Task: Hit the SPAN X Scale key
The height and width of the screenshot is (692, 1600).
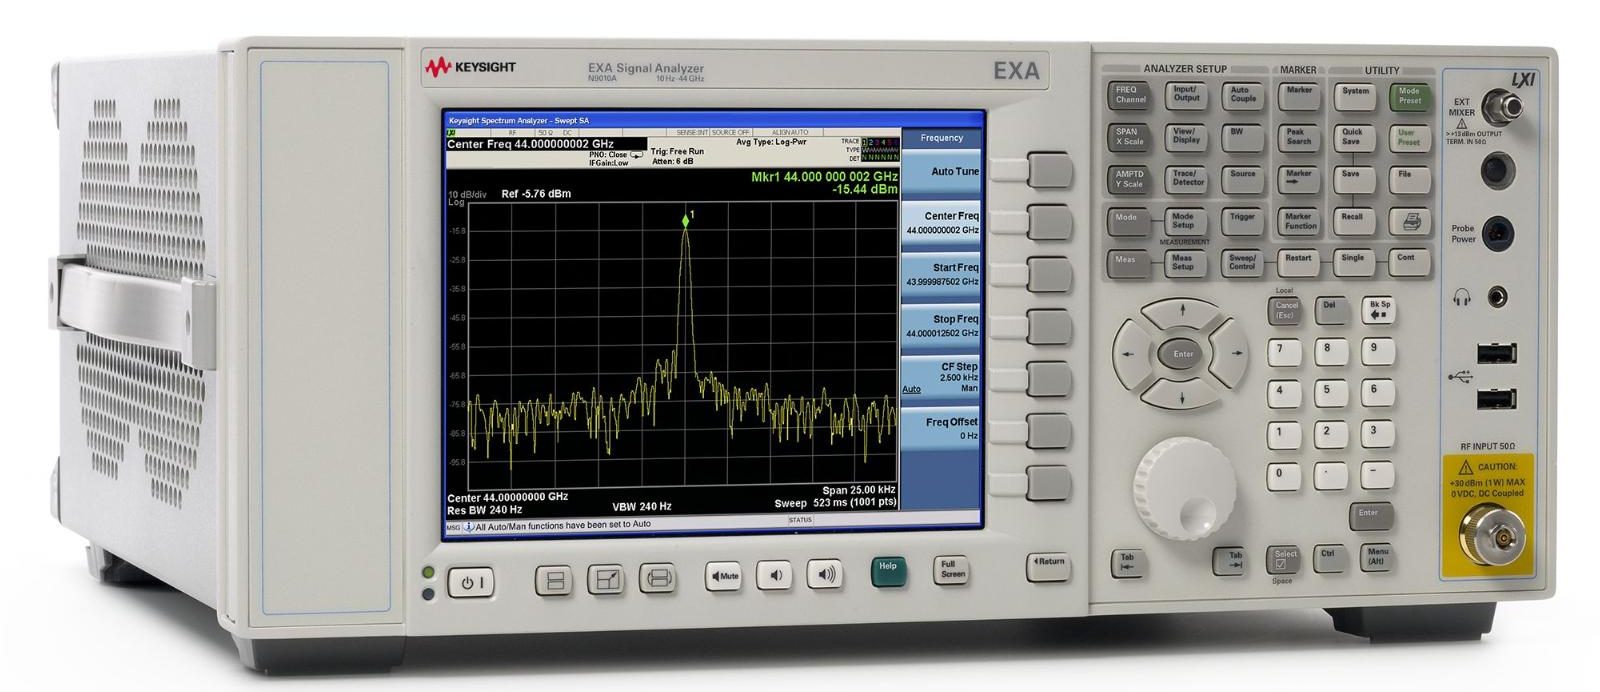Action: [1128, 137]
